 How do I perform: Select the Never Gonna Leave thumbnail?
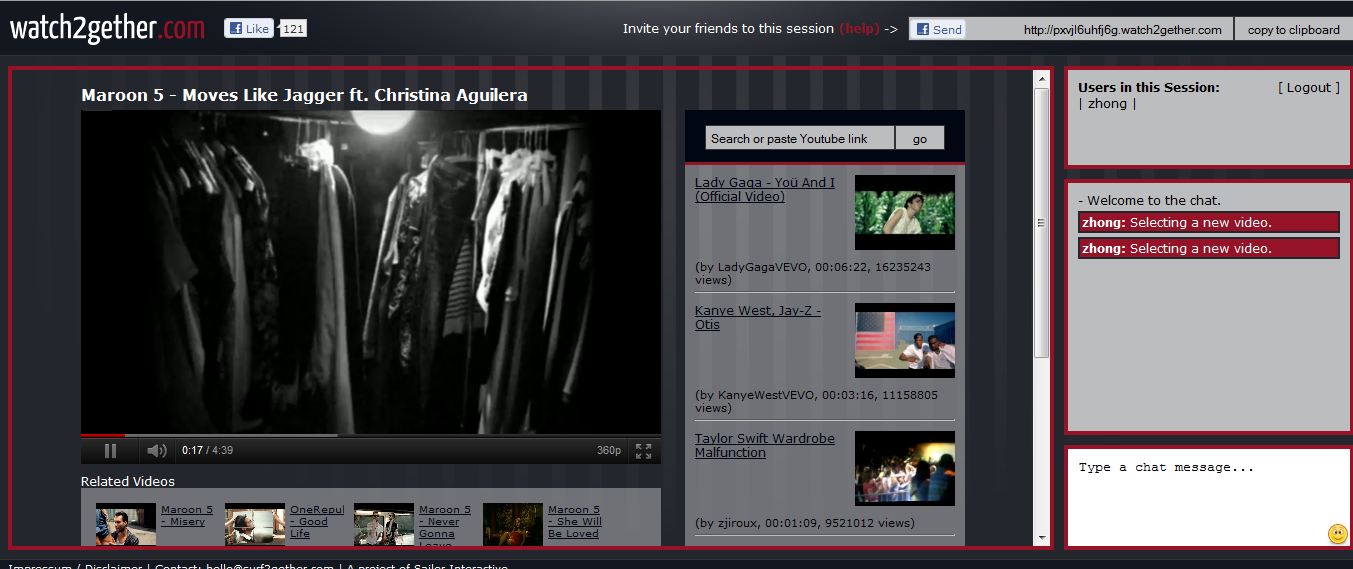[x=384, y=524]
